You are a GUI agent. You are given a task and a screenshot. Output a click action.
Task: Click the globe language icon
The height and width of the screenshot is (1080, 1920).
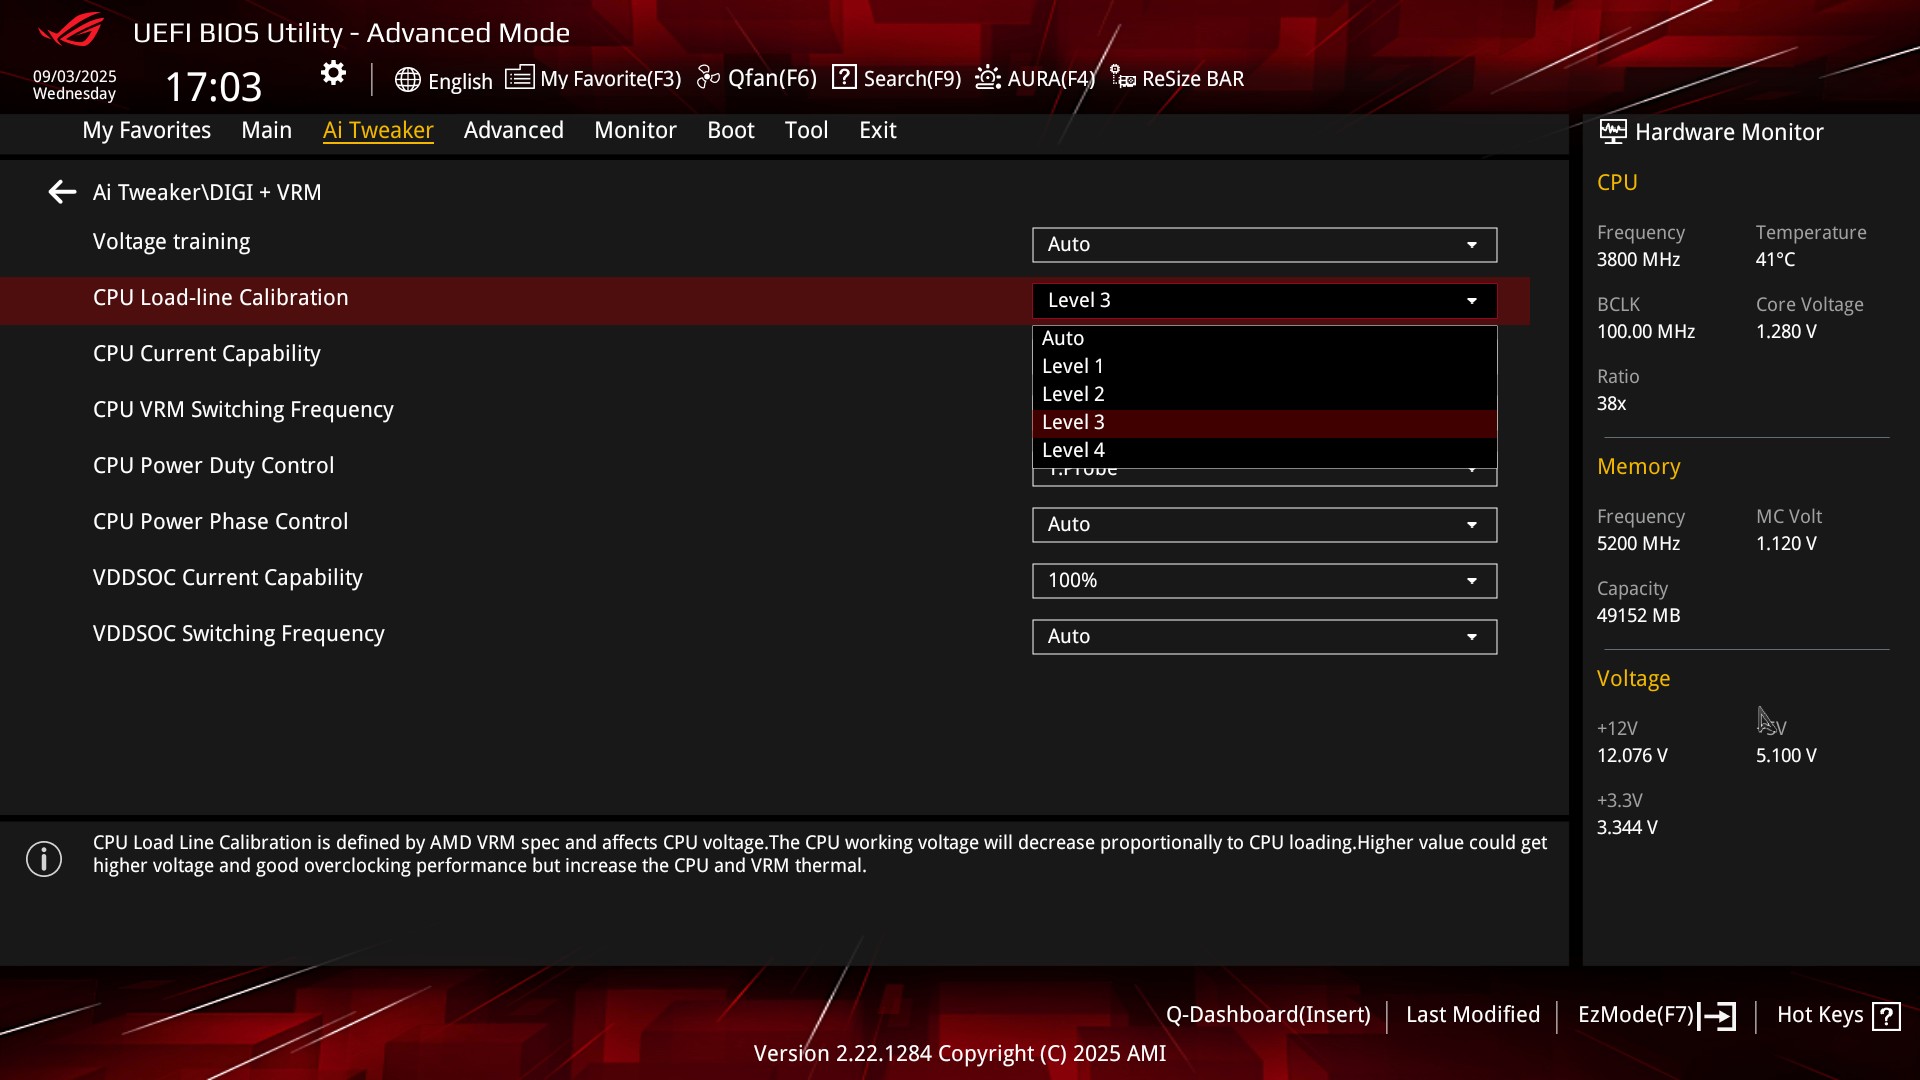[407, 80]
